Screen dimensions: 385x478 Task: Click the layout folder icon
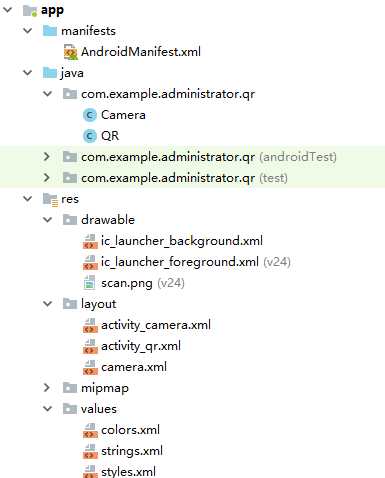[x=70, y=304]
